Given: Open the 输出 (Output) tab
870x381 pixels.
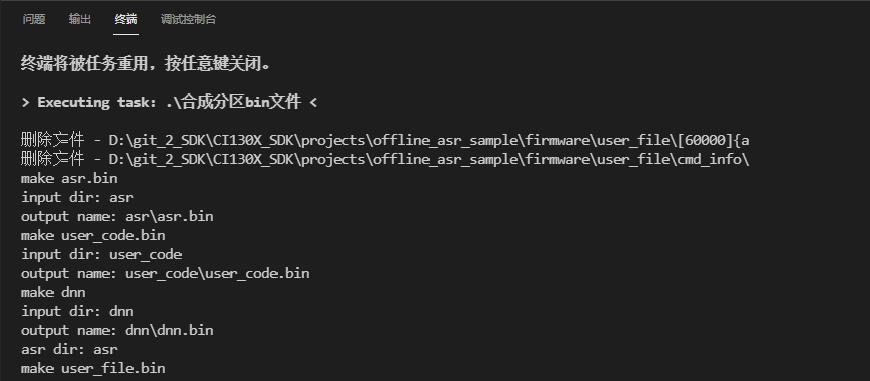Looking at the screenshot, I should click(80, 19).
